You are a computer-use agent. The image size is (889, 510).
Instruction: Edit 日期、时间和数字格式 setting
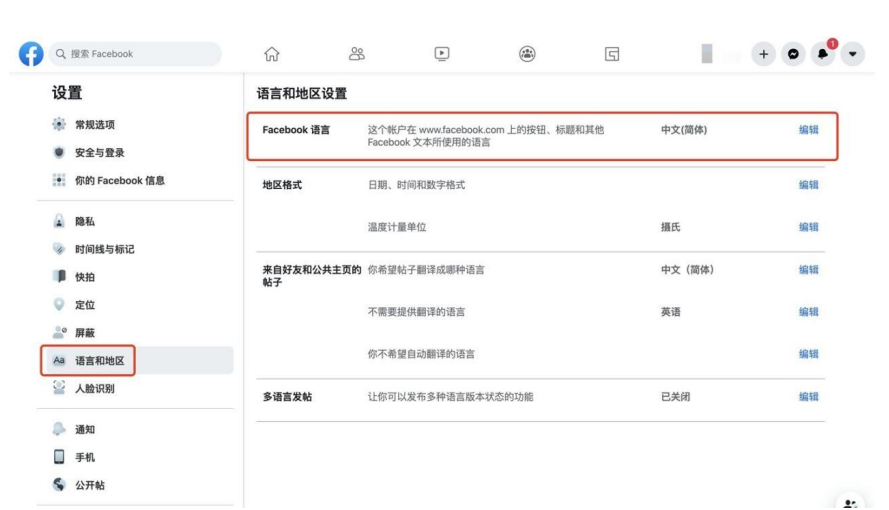click(808, 185)
